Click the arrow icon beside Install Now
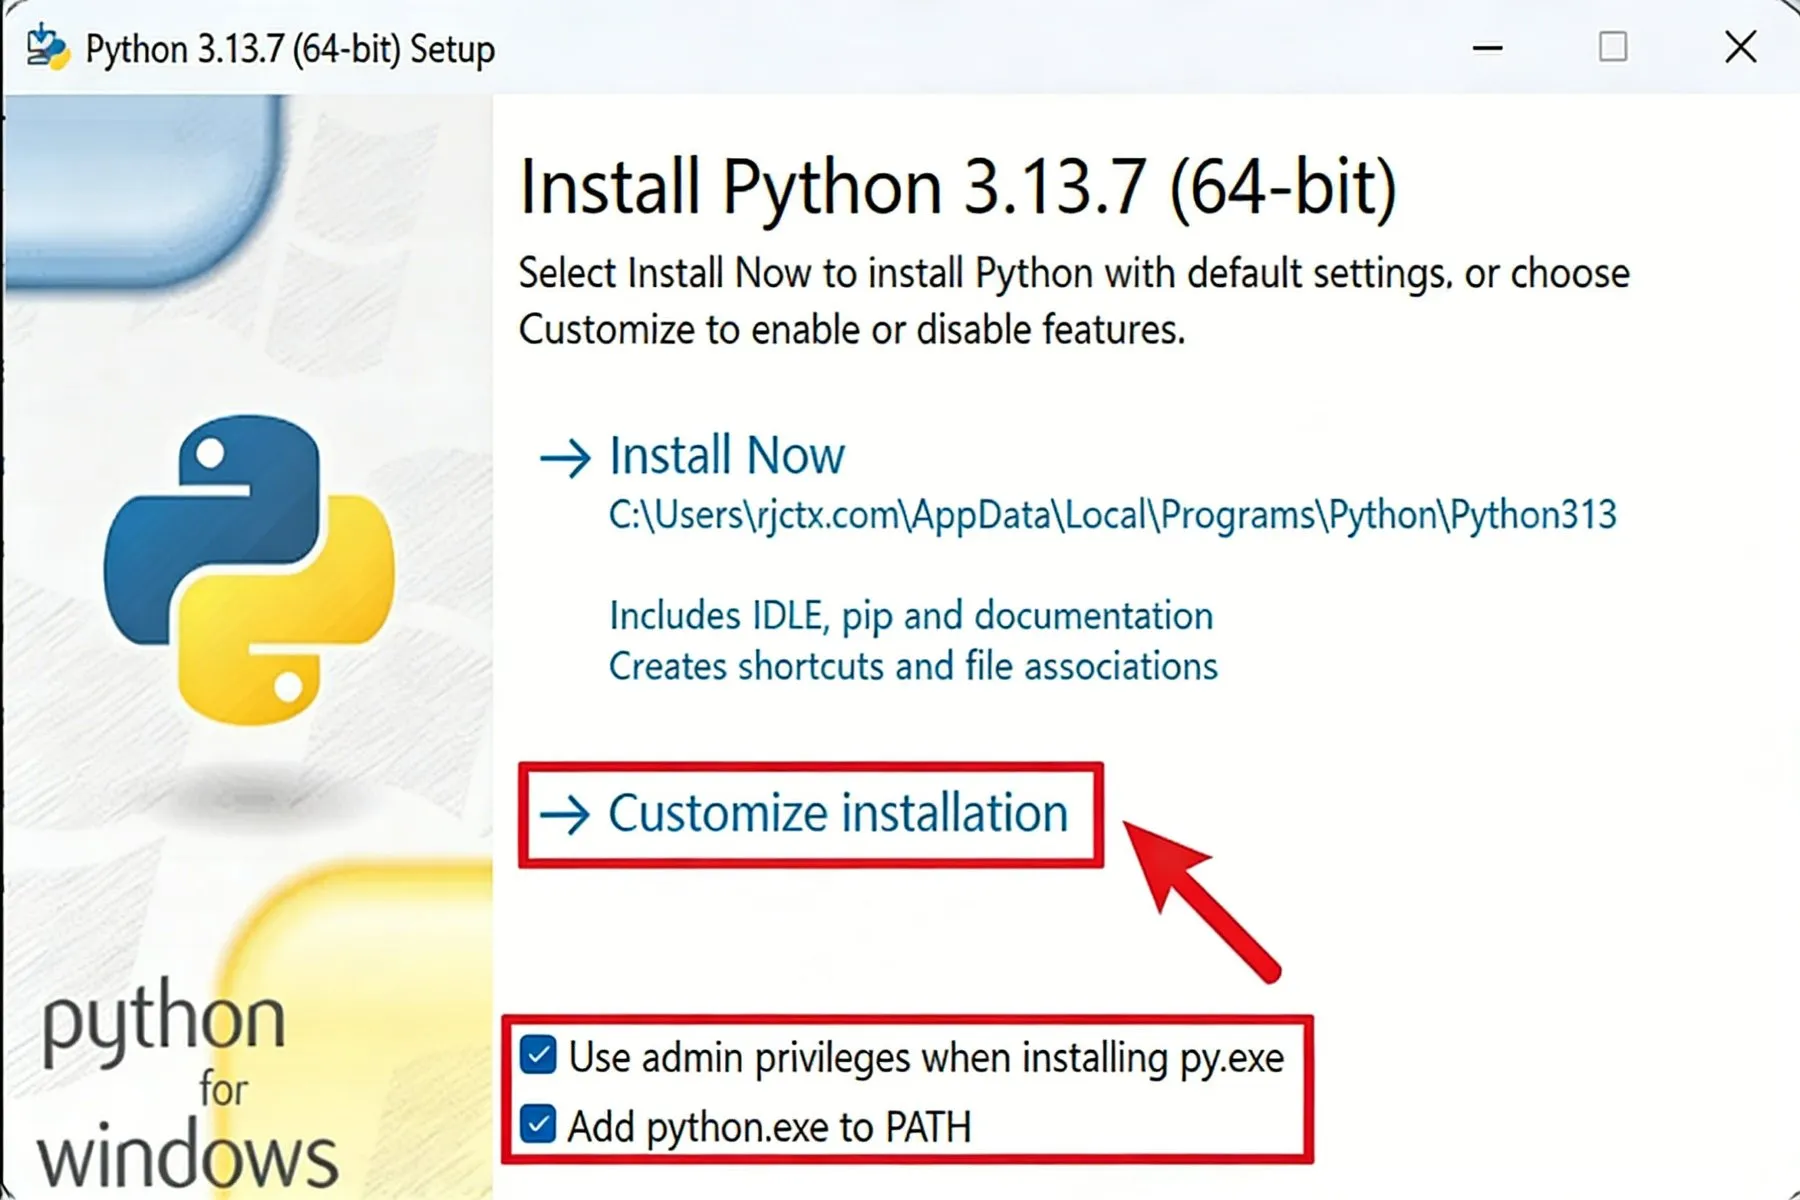1800x1200 pixels. (565, 458)
